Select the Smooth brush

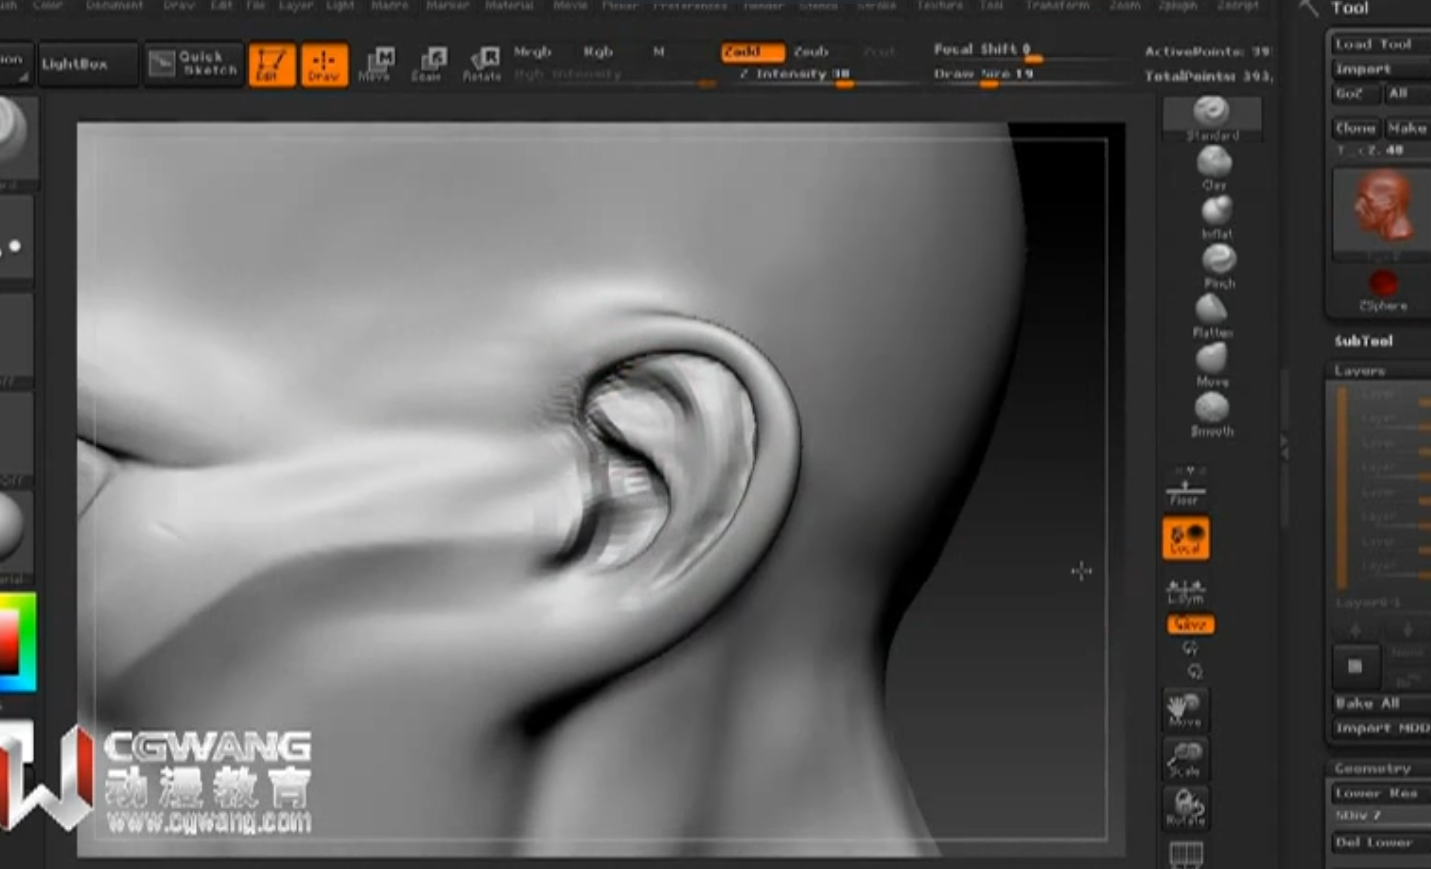pos(1212,414)
